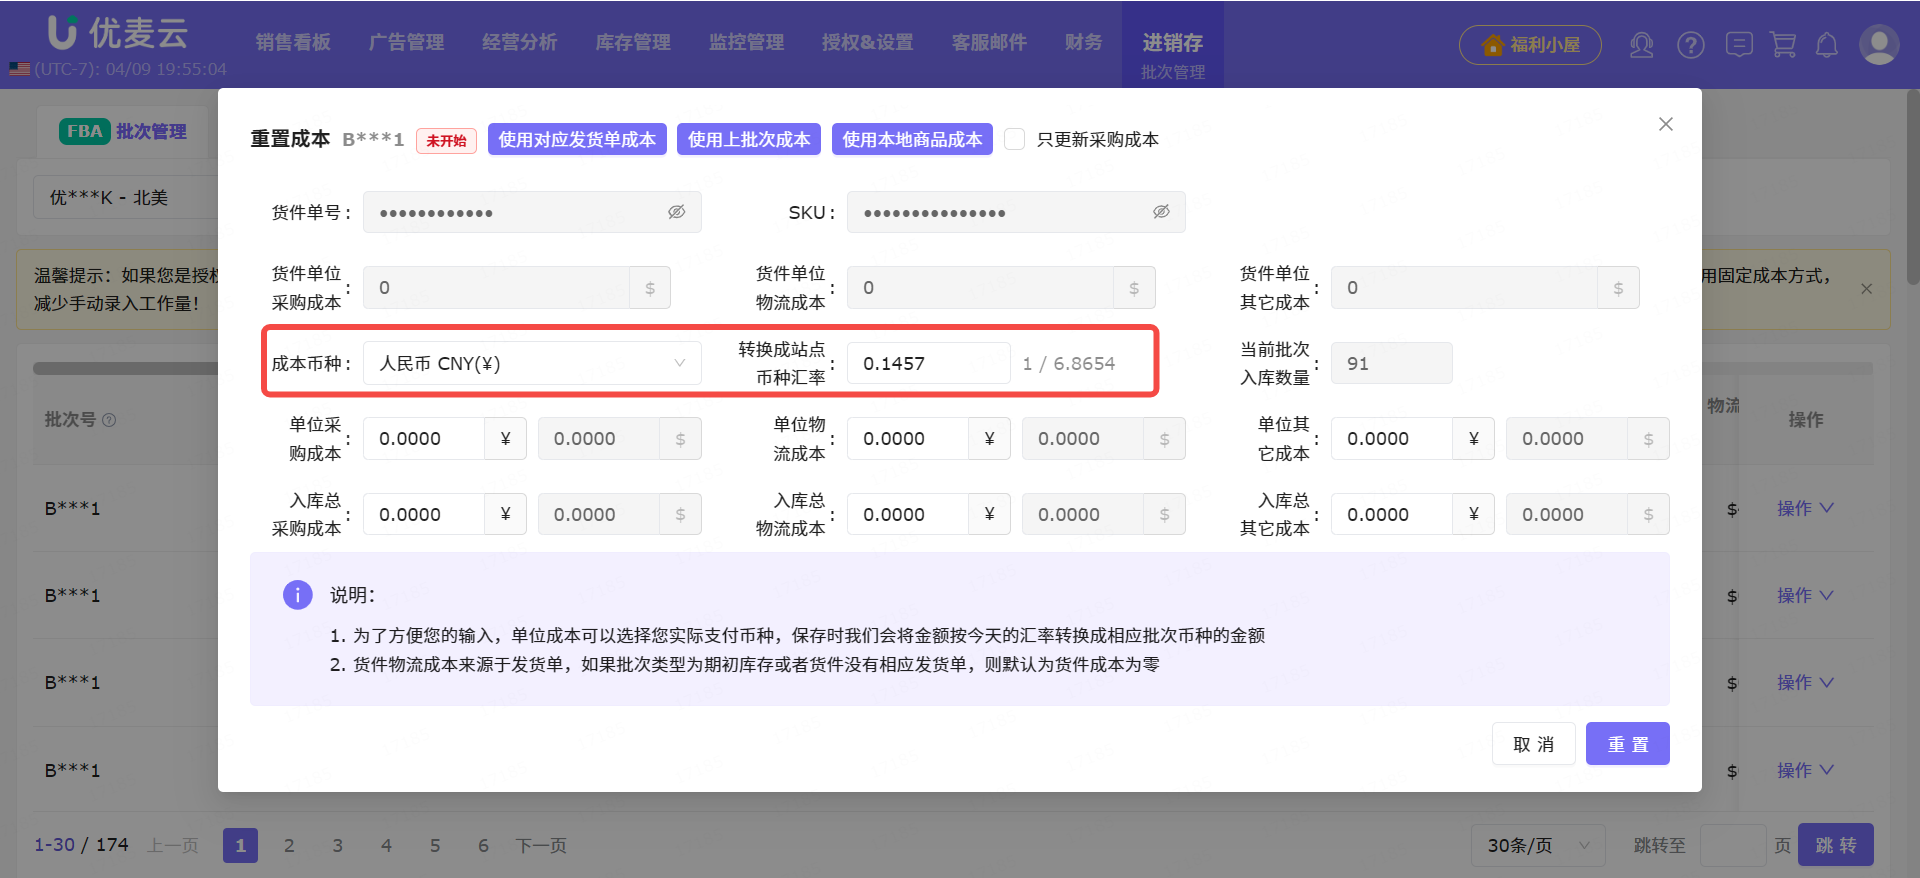Open the 库存管理 menu

633,43
